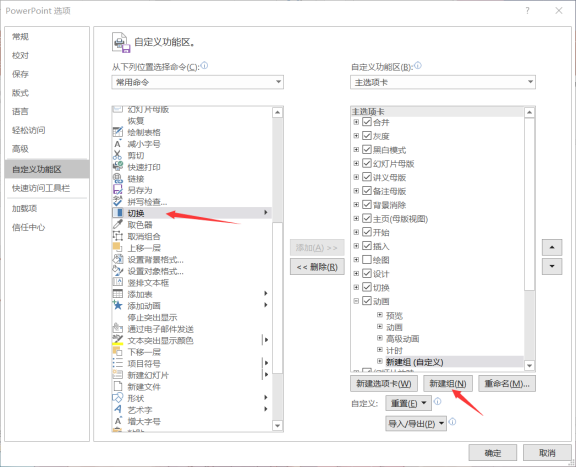
Task: Select the Bullets (项目符号) icon
Action: click(x=118, y=363)
